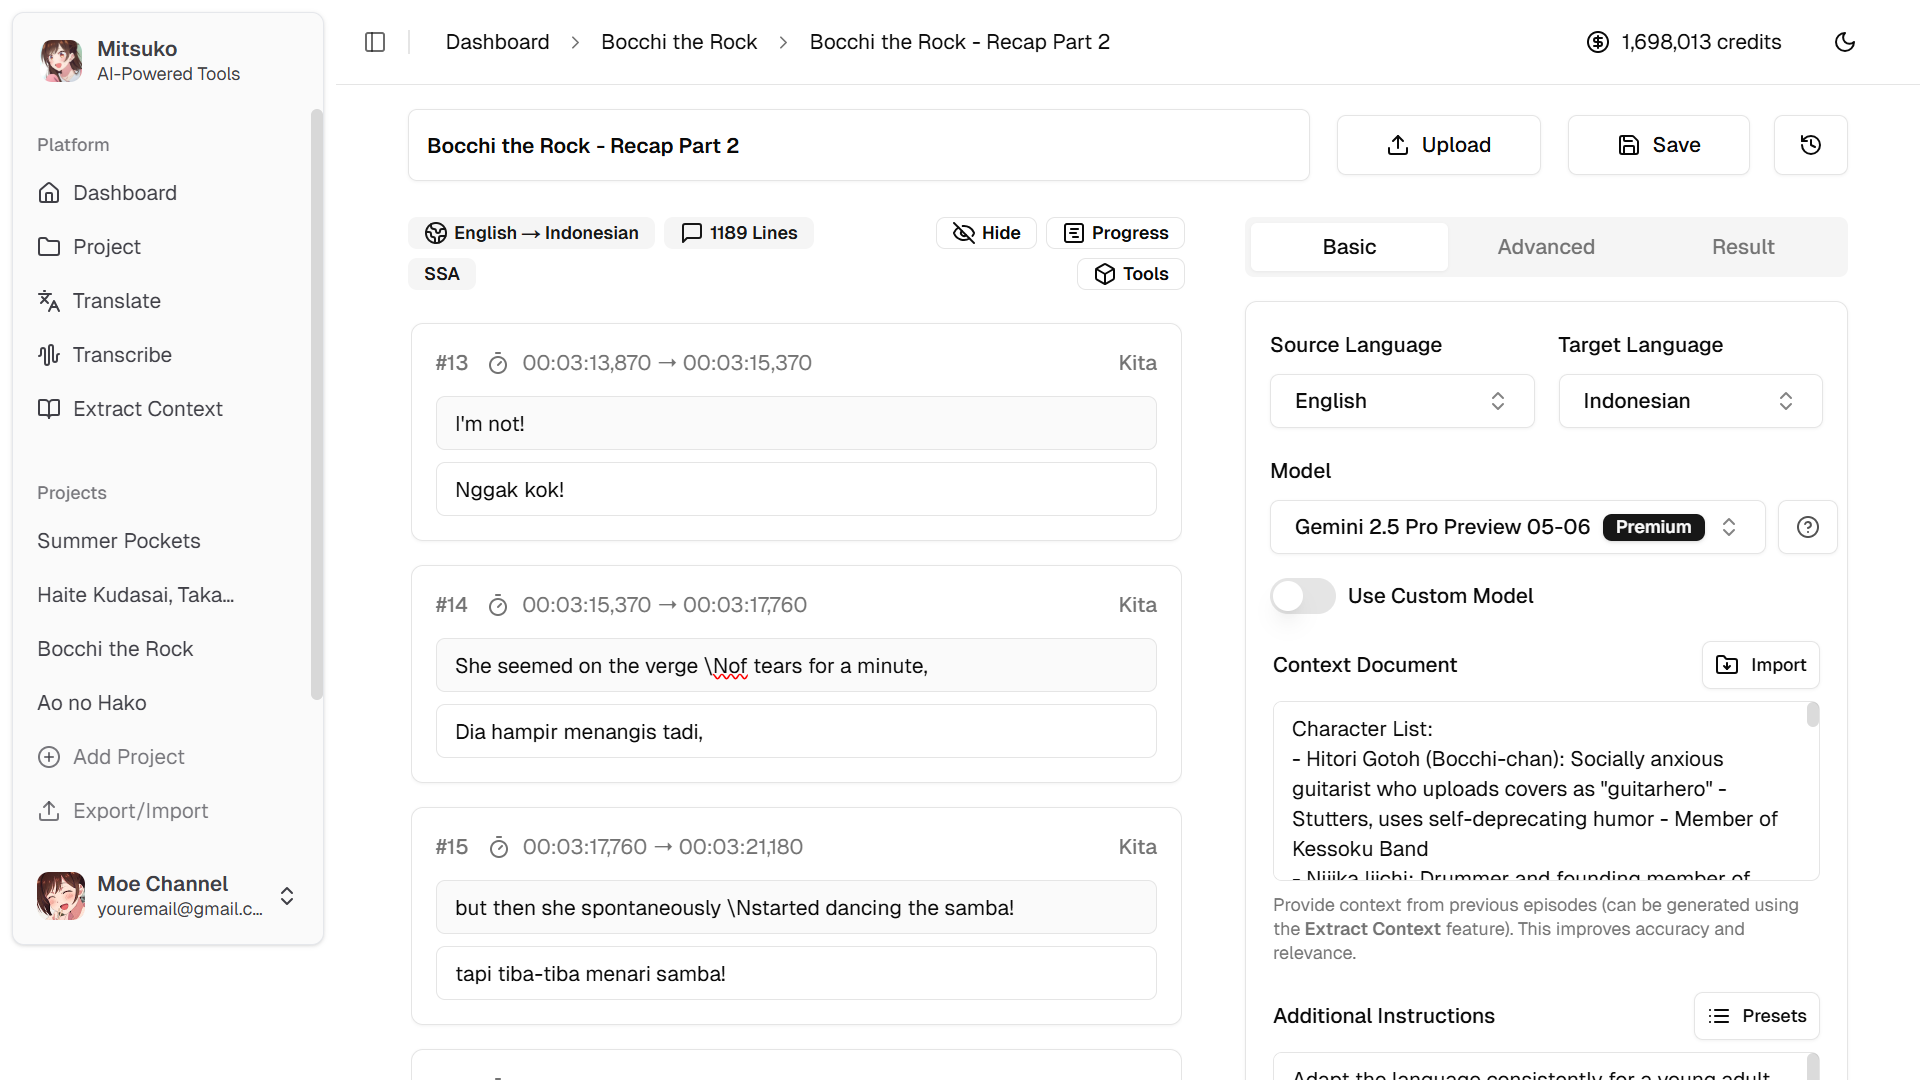1920x1080 pixels.
Task: Open the Source Language dropdown
Action: click(x=1401, y=400)
